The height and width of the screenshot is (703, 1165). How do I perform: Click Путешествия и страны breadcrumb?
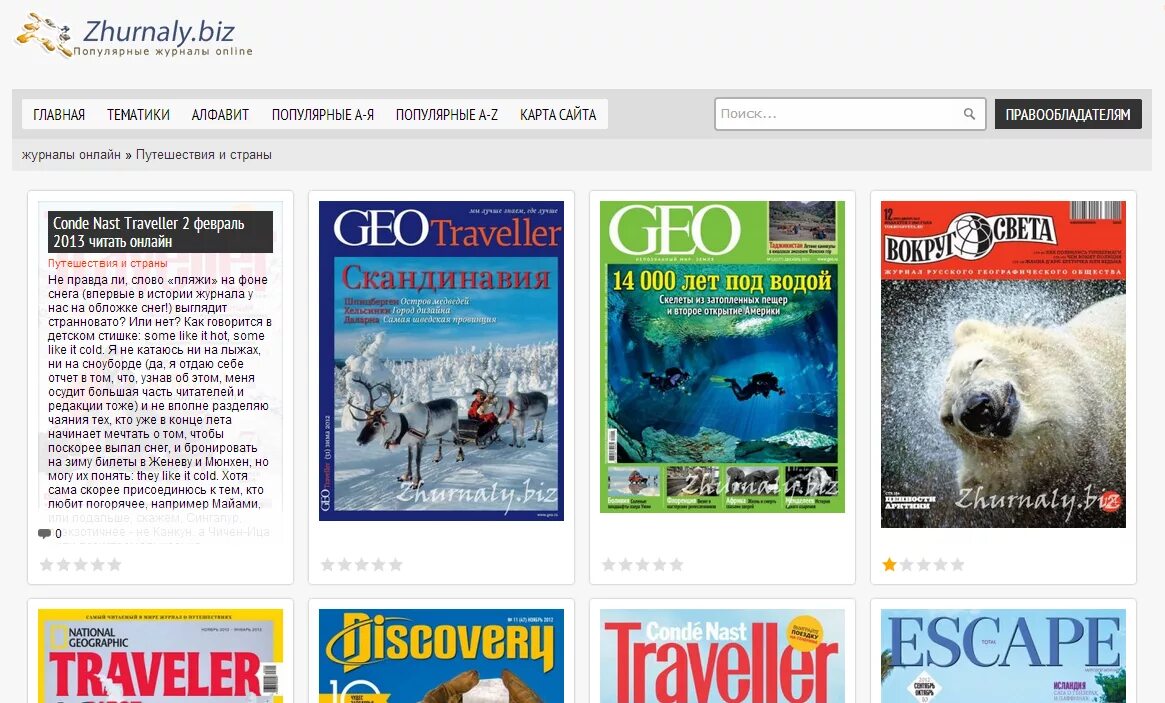click(x=204, y=155)
